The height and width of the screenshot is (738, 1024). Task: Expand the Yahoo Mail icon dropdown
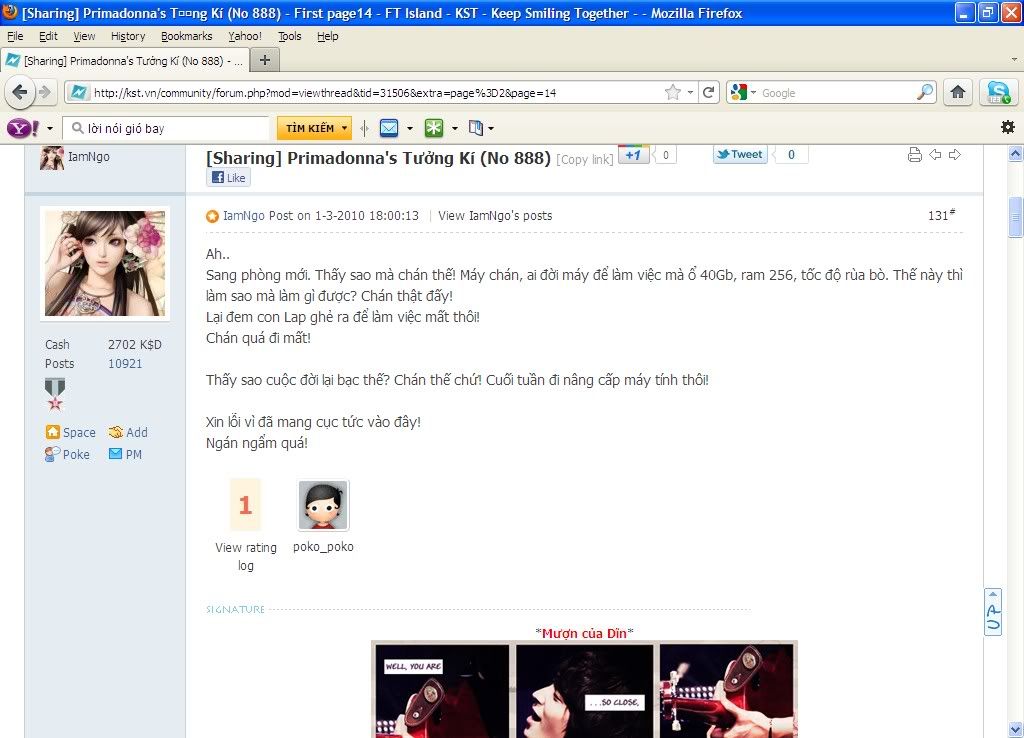[410, 129]
